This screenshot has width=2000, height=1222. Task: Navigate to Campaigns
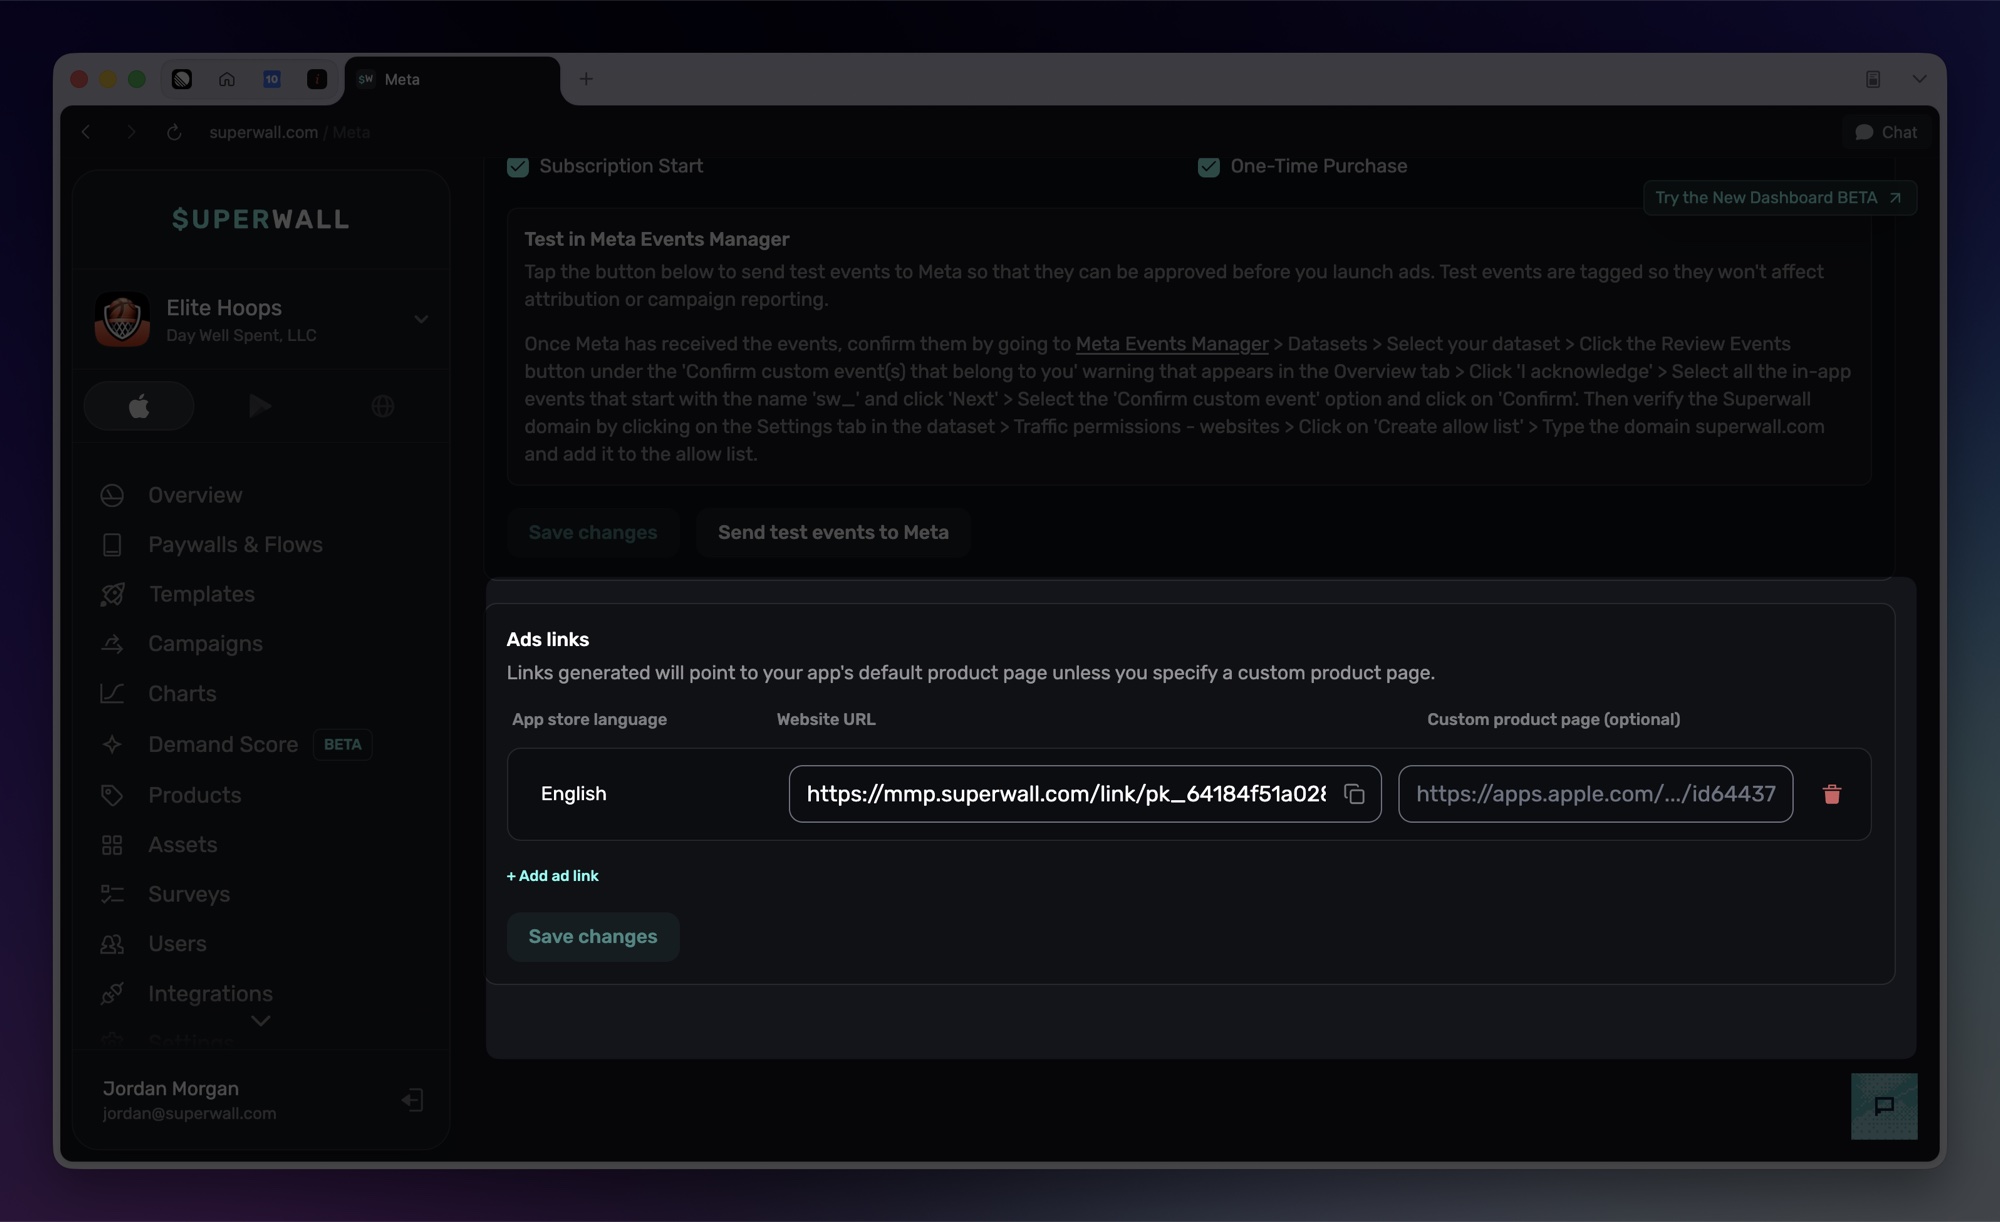coord(205,644)
